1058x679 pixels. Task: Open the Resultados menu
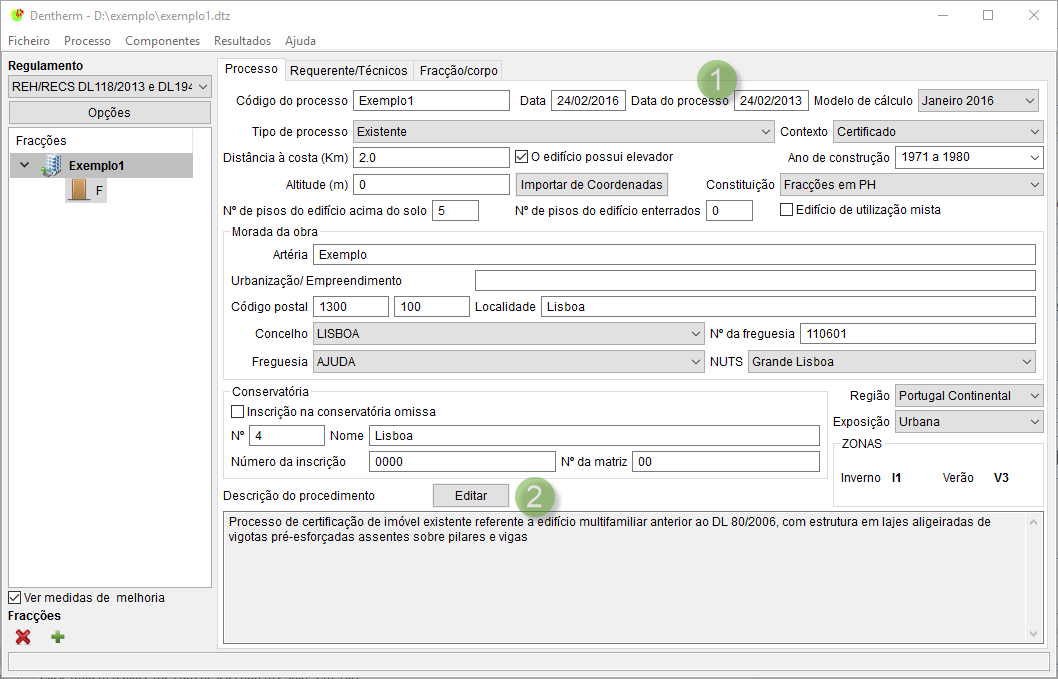tap(242, 41)
